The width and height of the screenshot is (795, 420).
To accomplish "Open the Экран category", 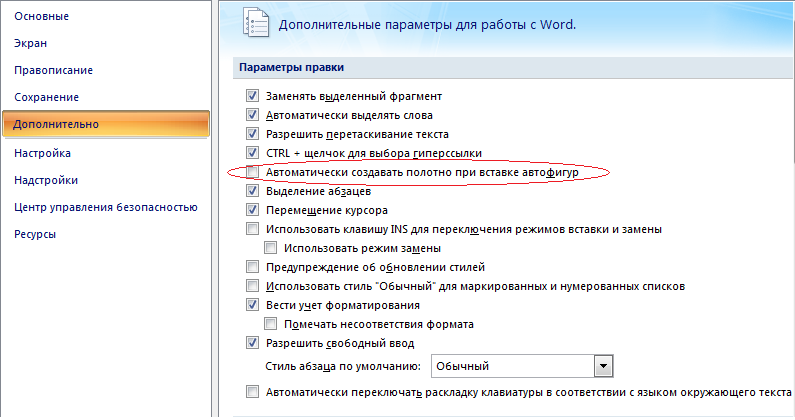I will click(30, 43).
